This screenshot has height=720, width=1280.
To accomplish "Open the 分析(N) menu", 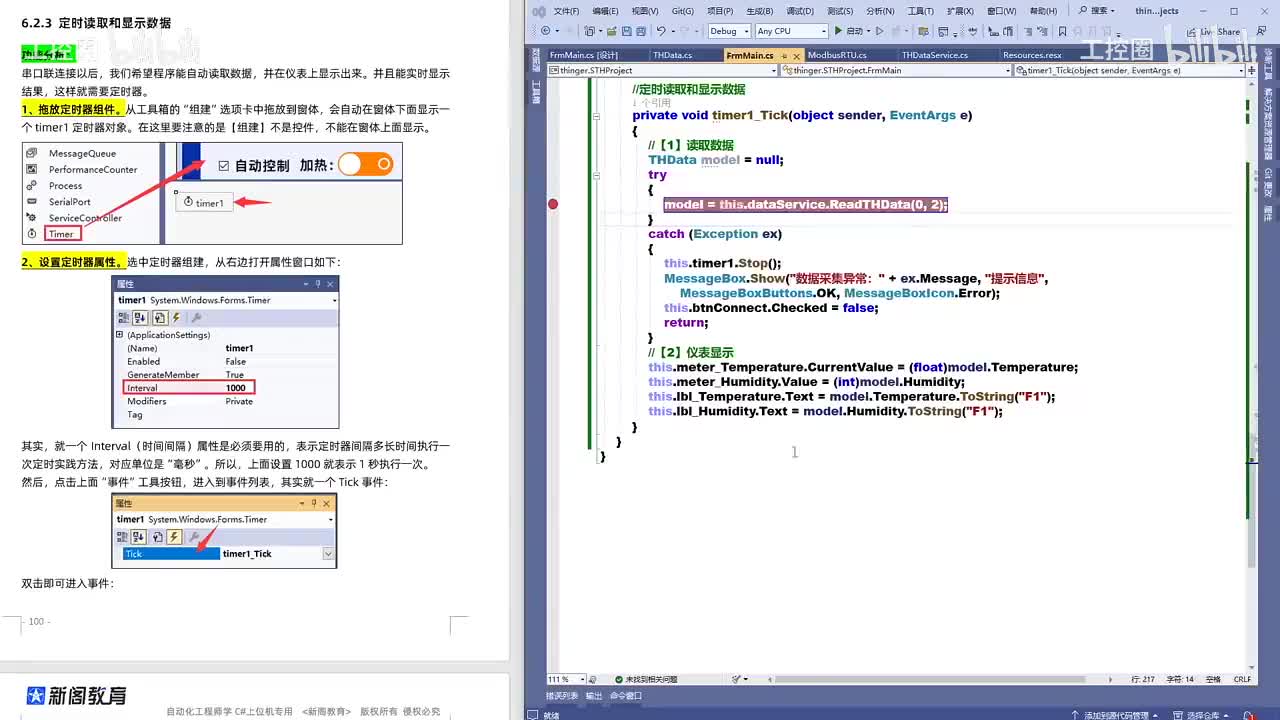I will pyautogui.click(x=880, y=11).
